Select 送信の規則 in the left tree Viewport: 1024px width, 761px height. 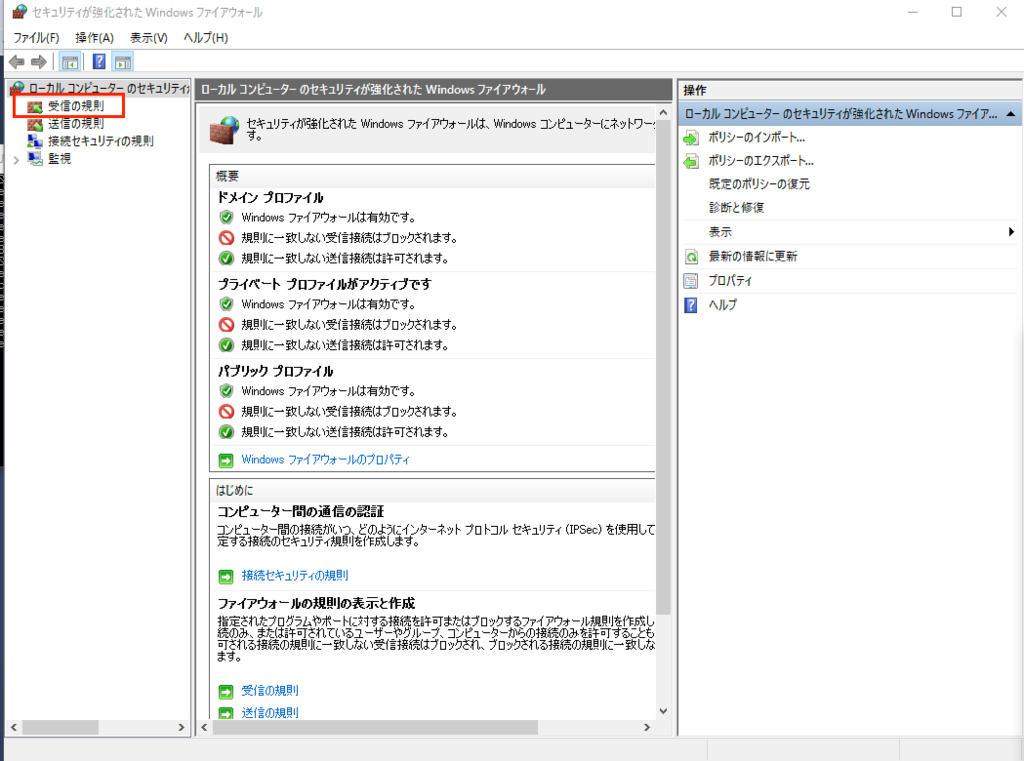pyautogui.click(x=76, y=123)
